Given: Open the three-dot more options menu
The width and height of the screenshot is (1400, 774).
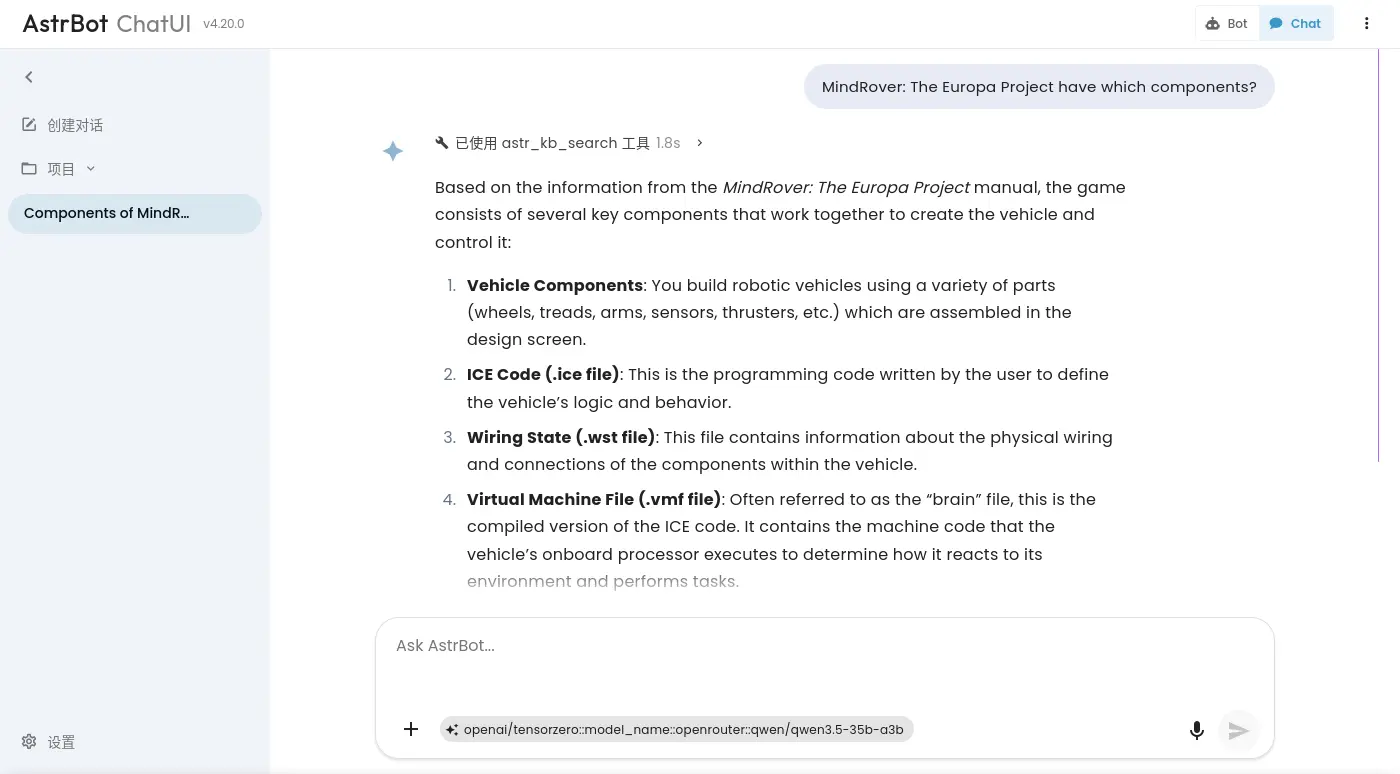Looking at the screenshot, I should coord(1366,24).
